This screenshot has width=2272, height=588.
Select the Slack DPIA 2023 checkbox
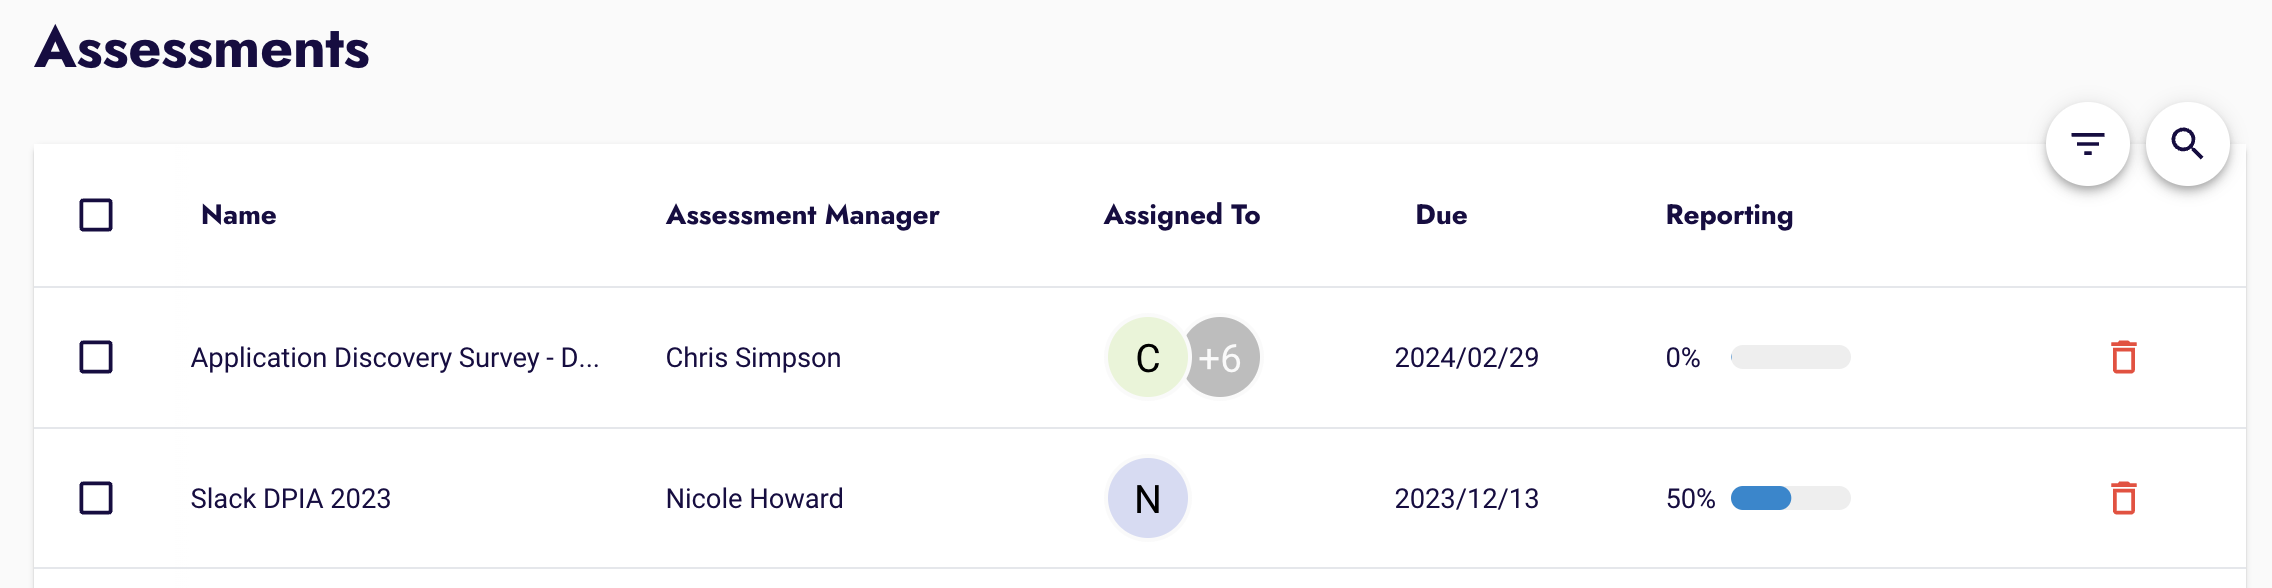[96, 498]
